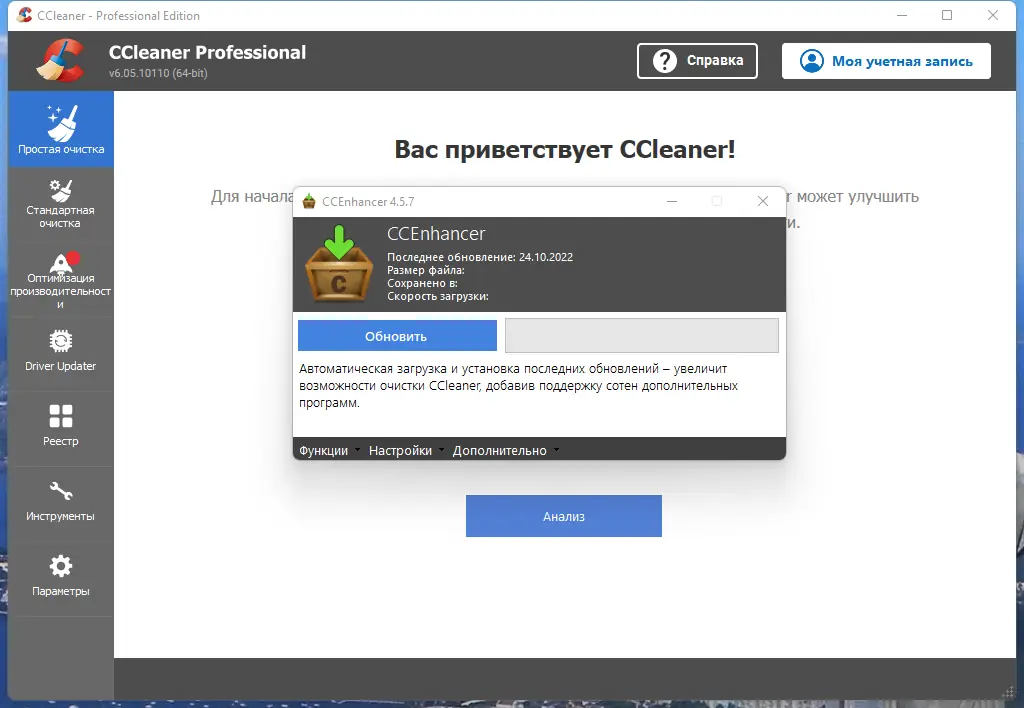Click the CCEnhancer title bar icon
This screenshot has width=1024, height=708.
point(309,201)
